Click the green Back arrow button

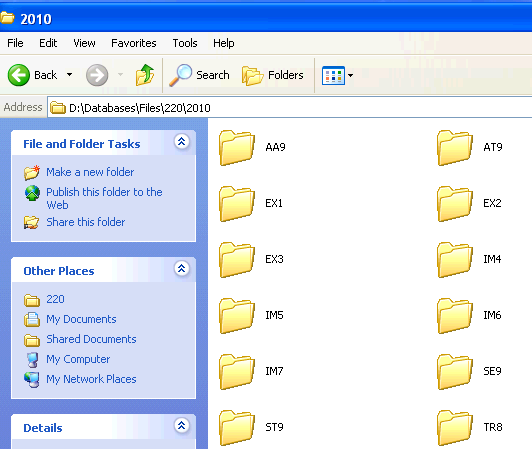(19, 75)
